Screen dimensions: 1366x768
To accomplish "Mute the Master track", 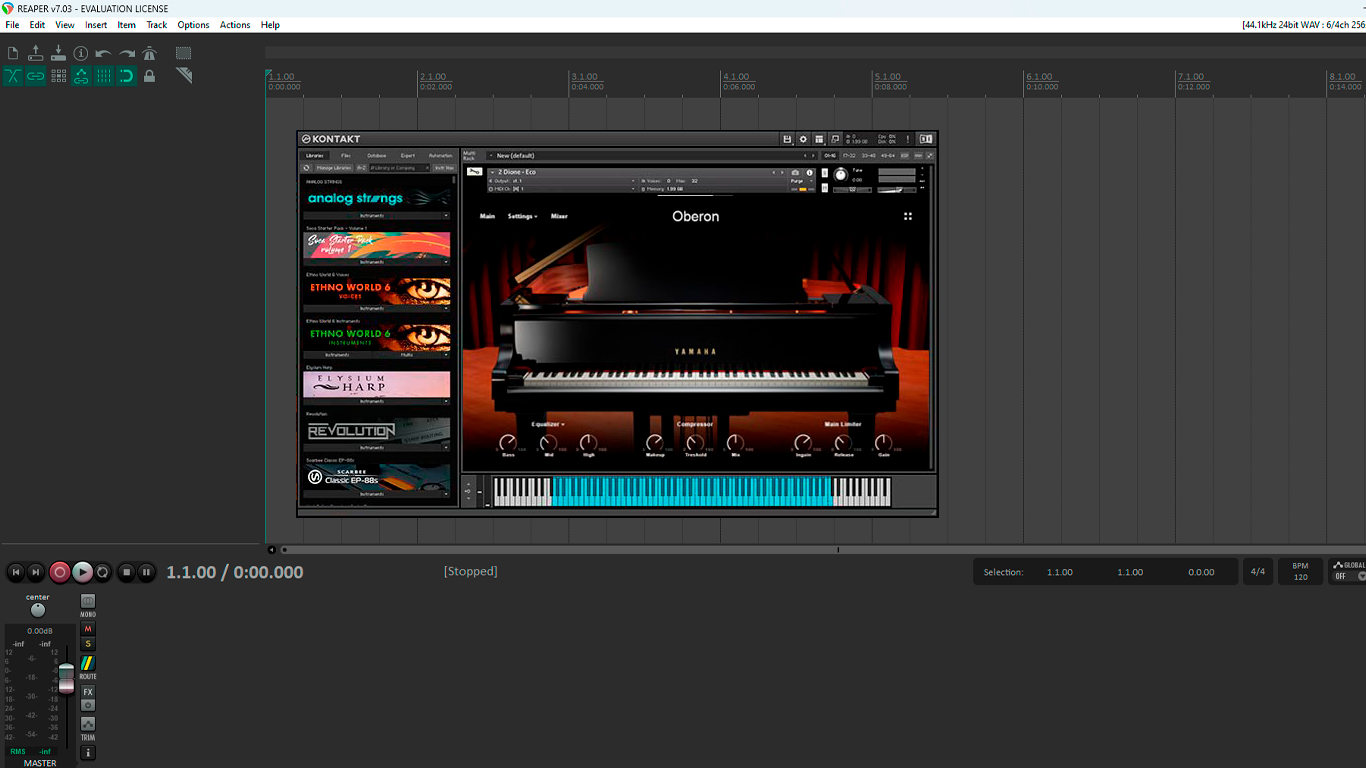I will [x=88, y=629].
